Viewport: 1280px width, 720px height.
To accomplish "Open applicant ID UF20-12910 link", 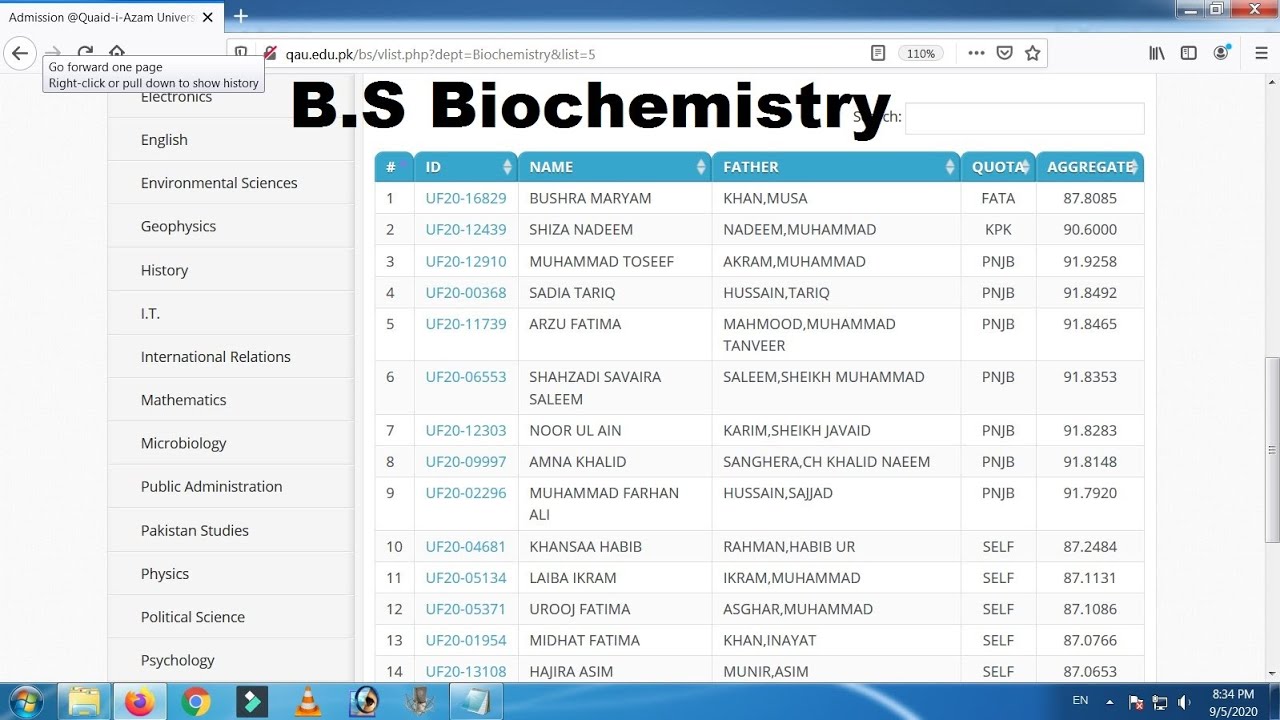I will [466, 261].
